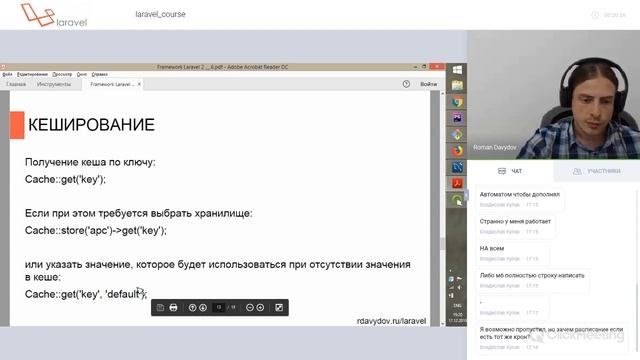Zoom out with the minus circle icon
Screen dimensions: 640x360
tap(250, 307)
